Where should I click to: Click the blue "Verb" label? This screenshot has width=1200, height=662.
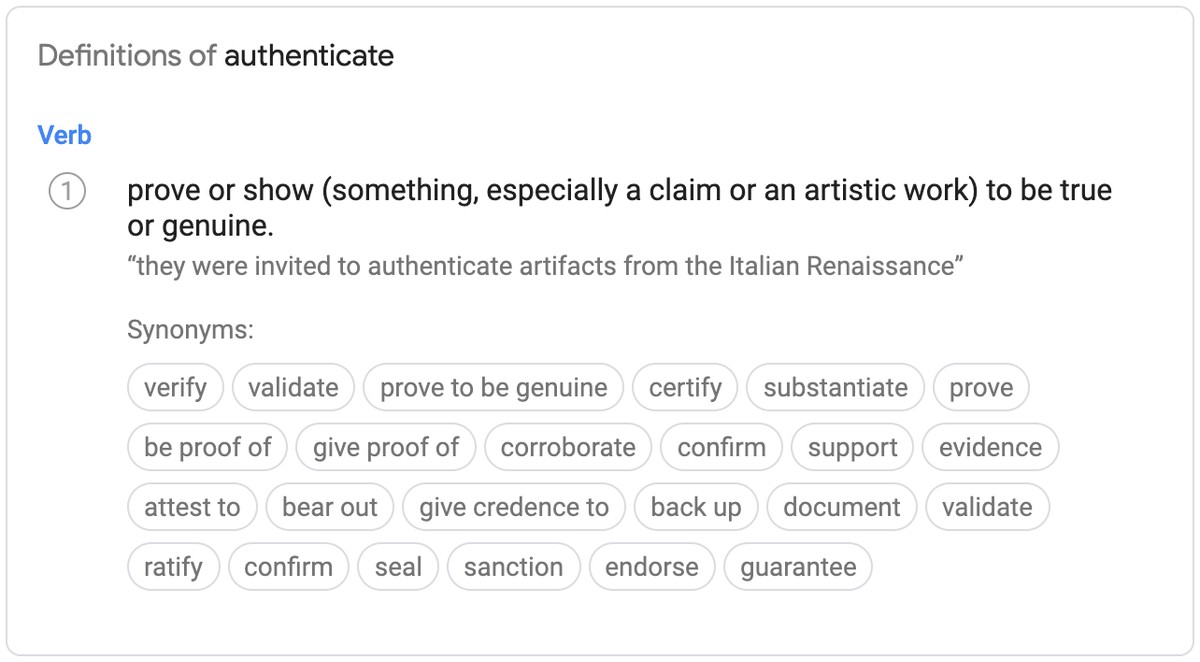point(64,134)
